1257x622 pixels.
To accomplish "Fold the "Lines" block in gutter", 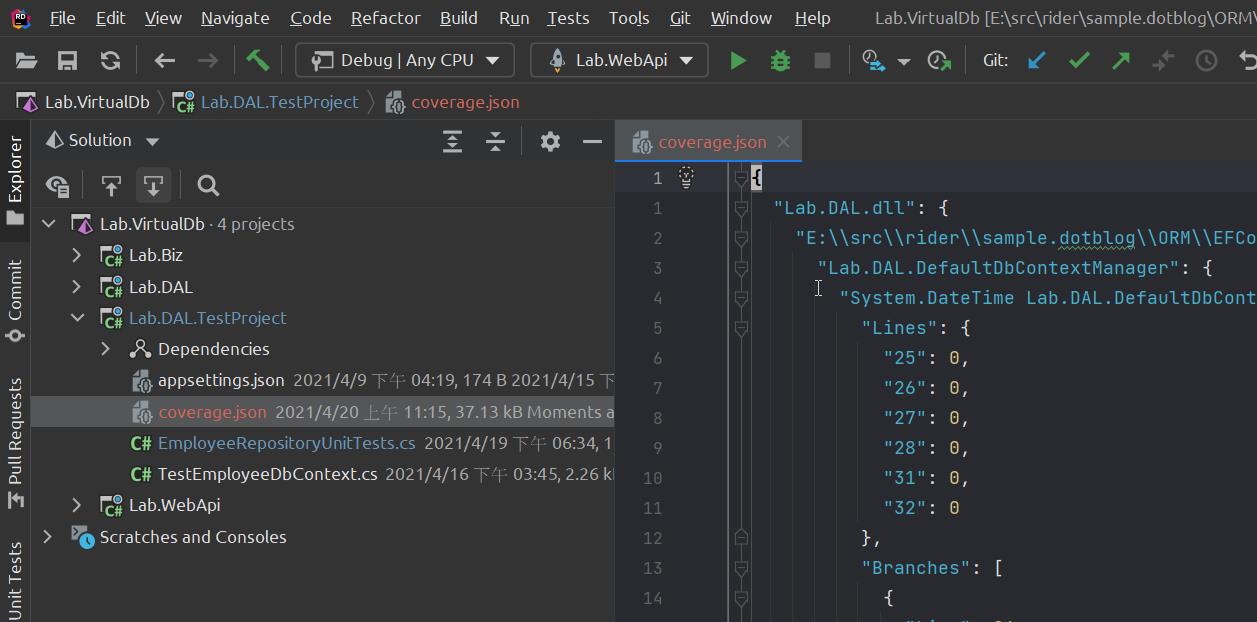I will point(741,328).
